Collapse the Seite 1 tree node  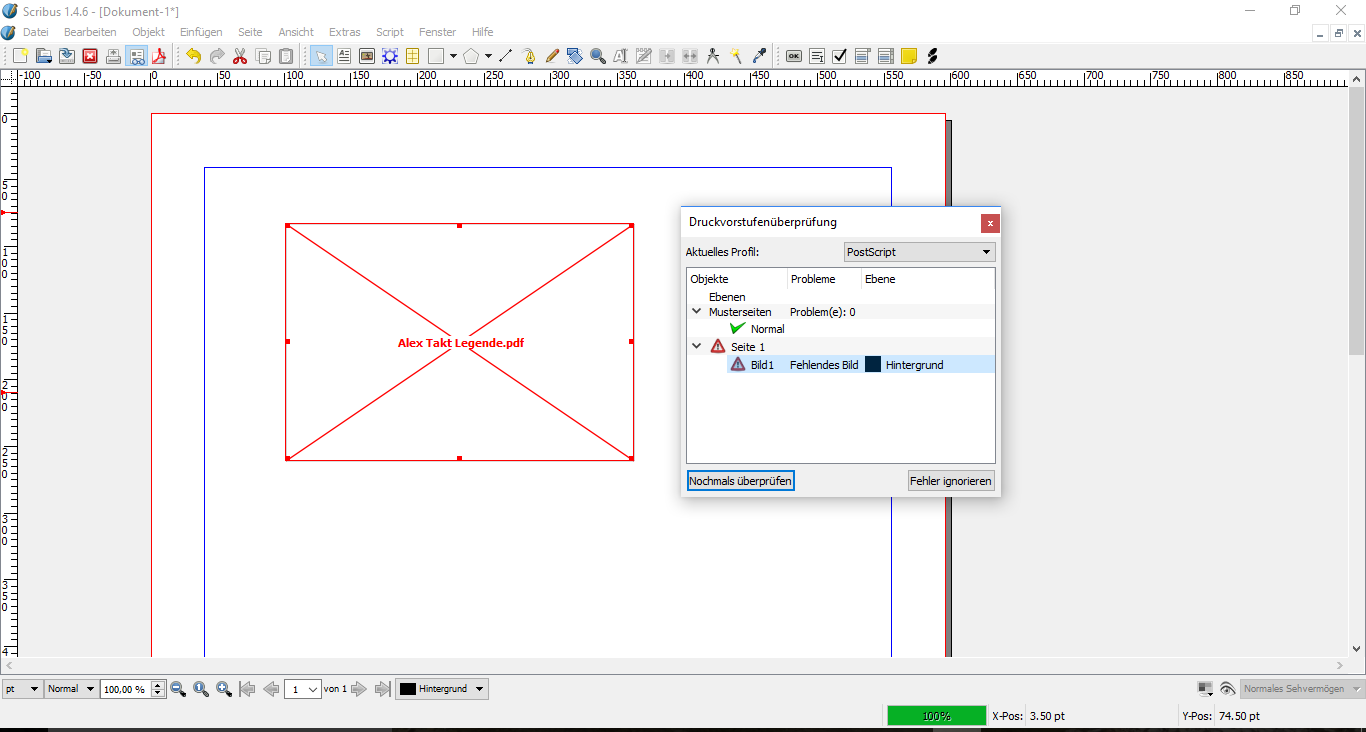696,346
